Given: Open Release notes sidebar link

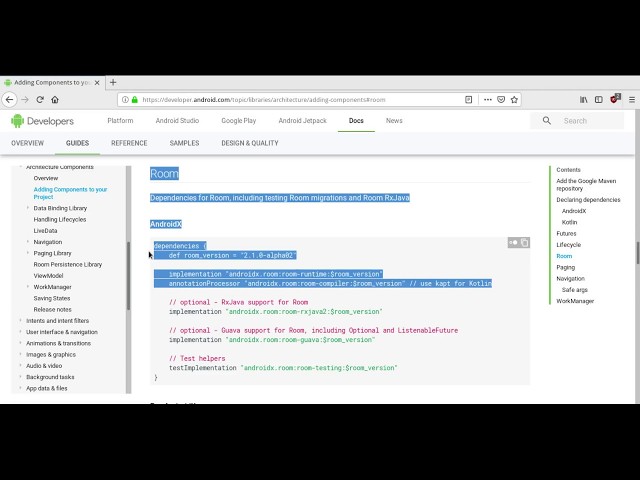Looking at the screenshot, I should click(x=52, y=309).
